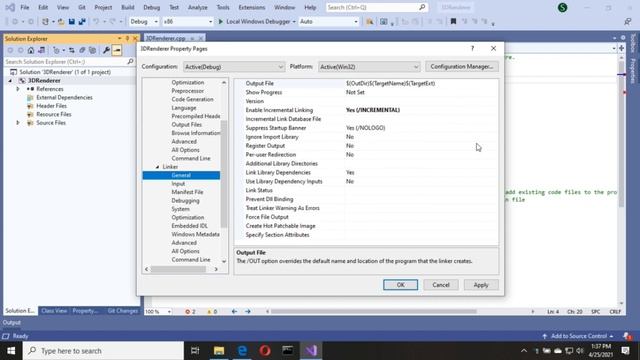
Task: Open the Extensions menu
Action: pos(251,7)
